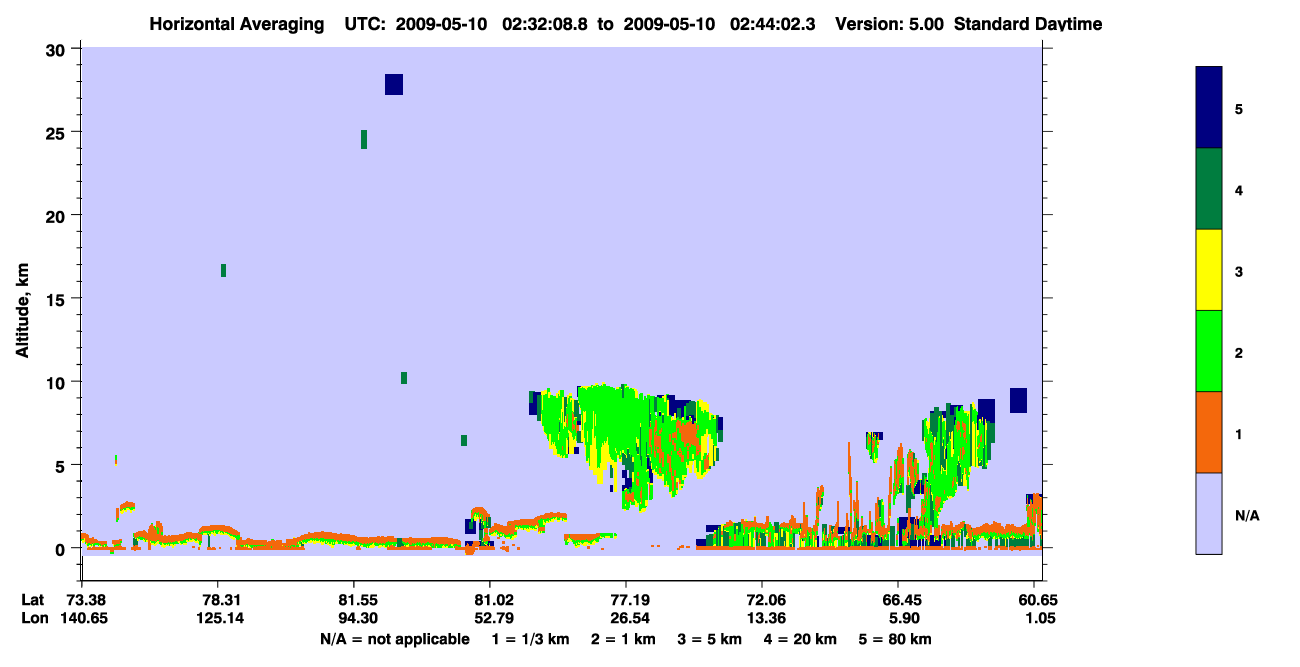Click the altitude tick label 15
Image resolution: width=1300 pixels, height=667 pixels.
click(x=56, y=299)
